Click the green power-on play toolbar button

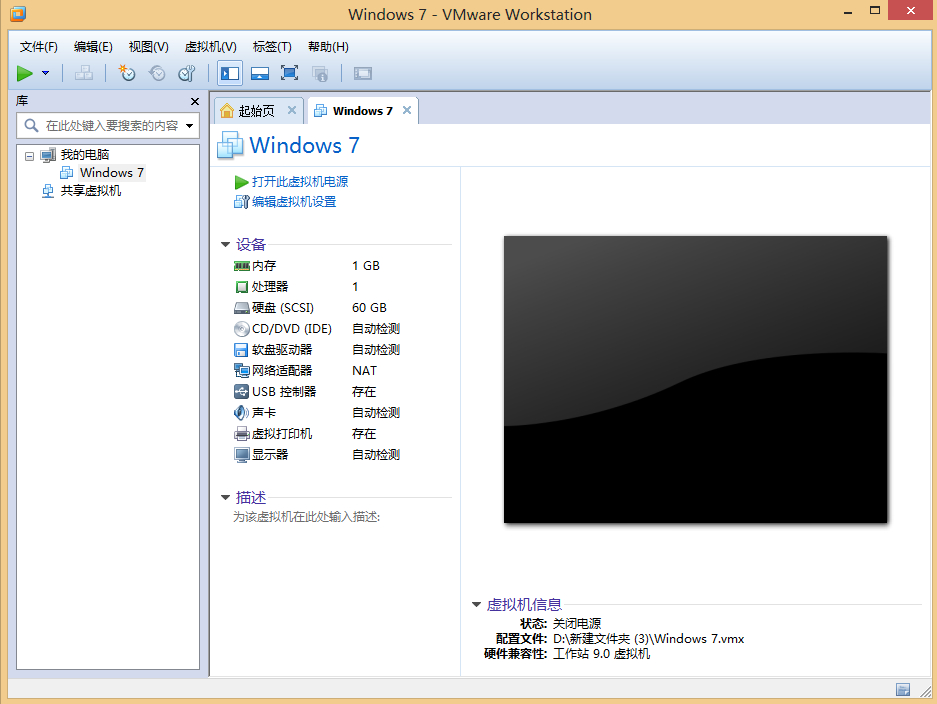click(x=25, y=74)
